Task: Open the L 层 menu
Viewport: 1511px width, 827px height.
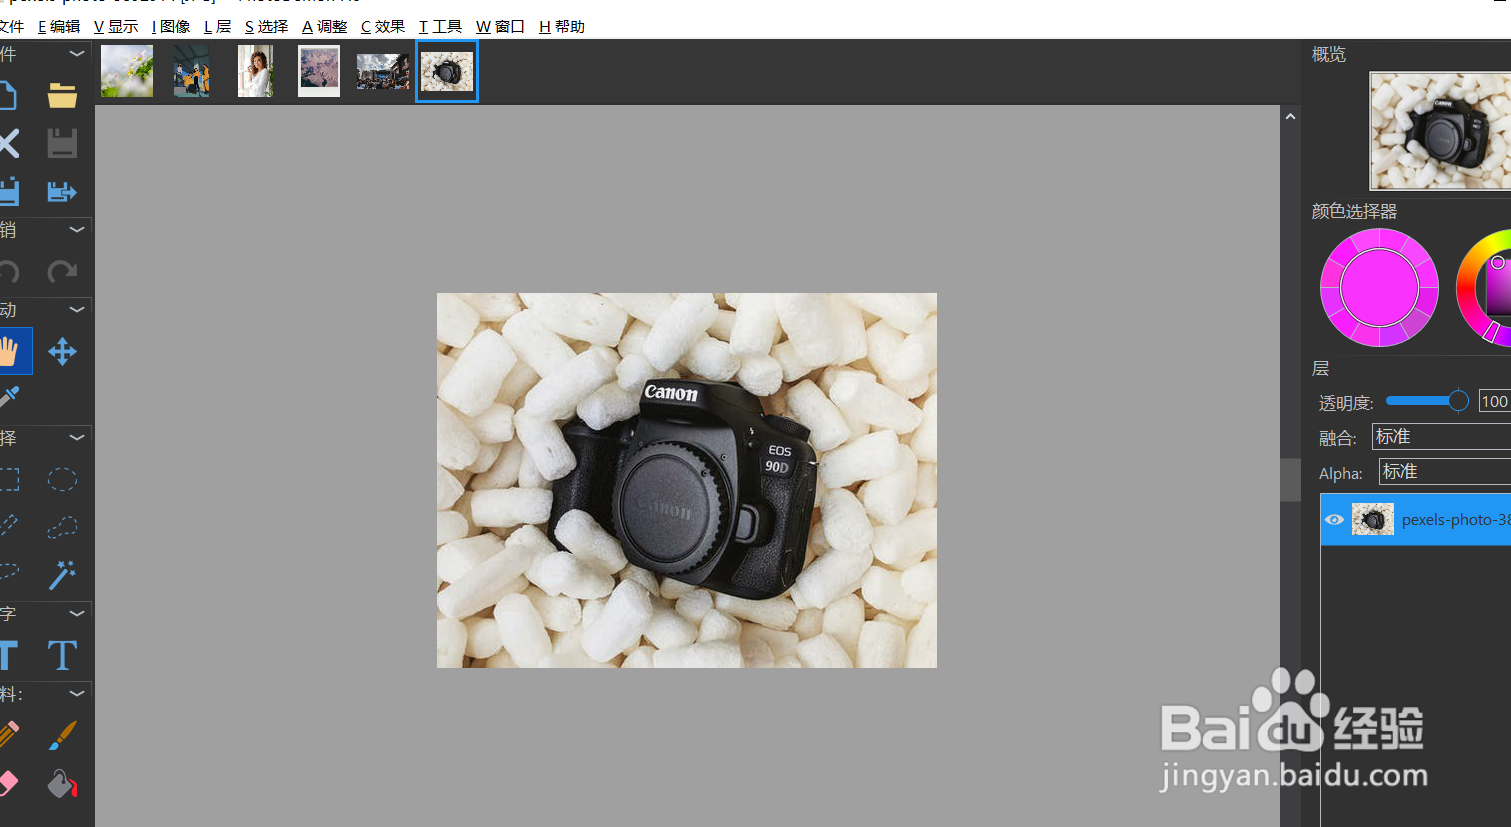Action: pos(217,27)
